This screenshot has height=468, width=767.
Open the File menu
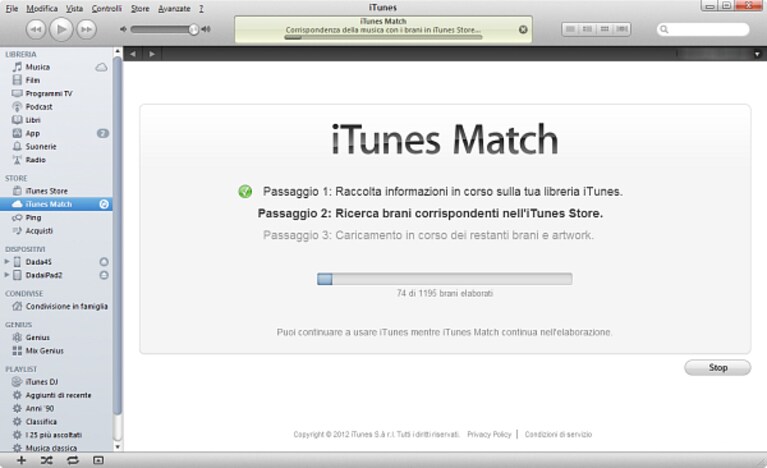tap(11, 8)
